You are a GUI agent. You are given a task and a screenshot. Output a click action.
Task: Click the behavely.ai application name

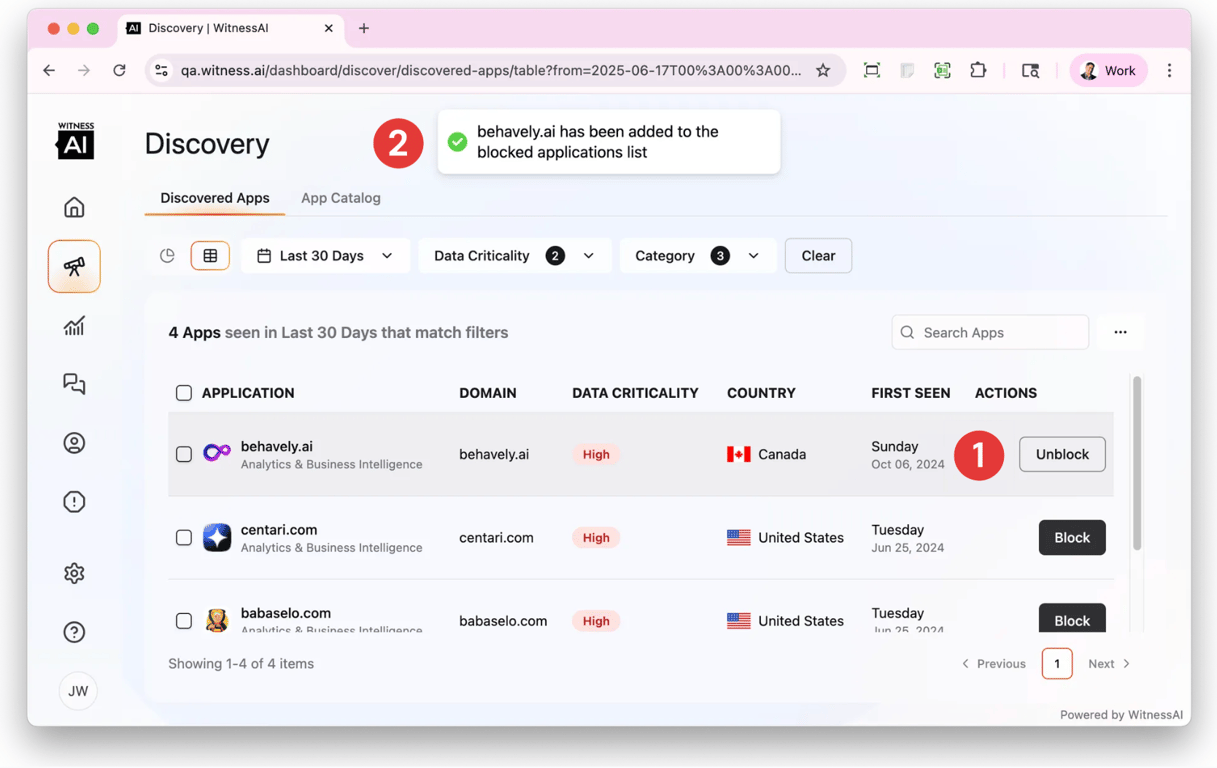[277, 446]
